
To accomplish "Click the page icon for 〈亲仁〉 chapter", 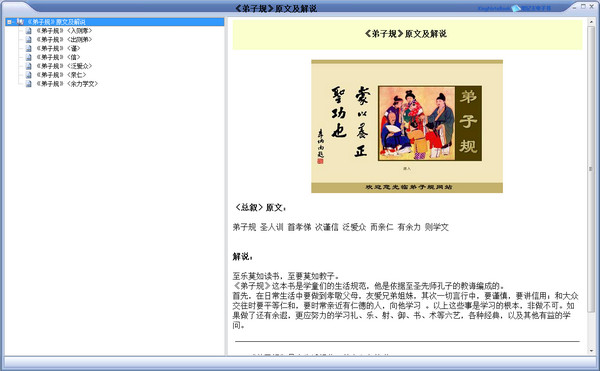I will click(x=29, y=75).
